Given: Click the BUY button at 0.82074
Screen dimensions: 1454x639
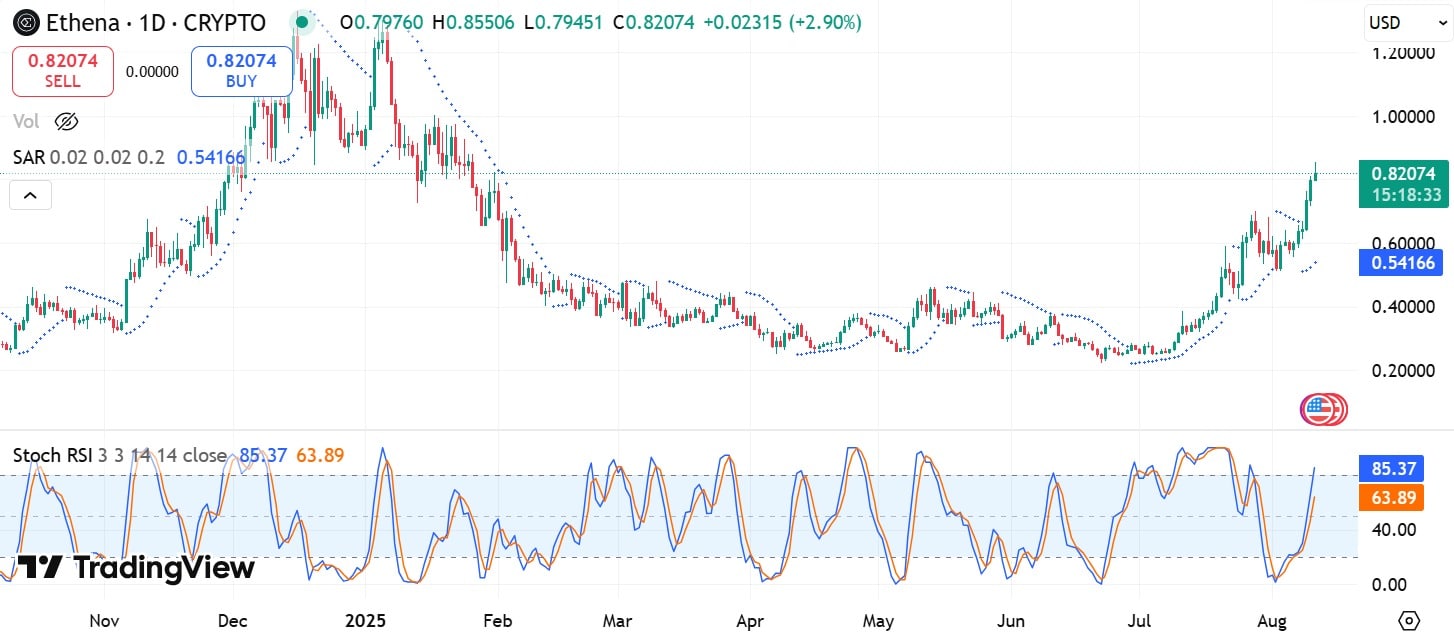Looking at the screenshot, I should (241, 70).
